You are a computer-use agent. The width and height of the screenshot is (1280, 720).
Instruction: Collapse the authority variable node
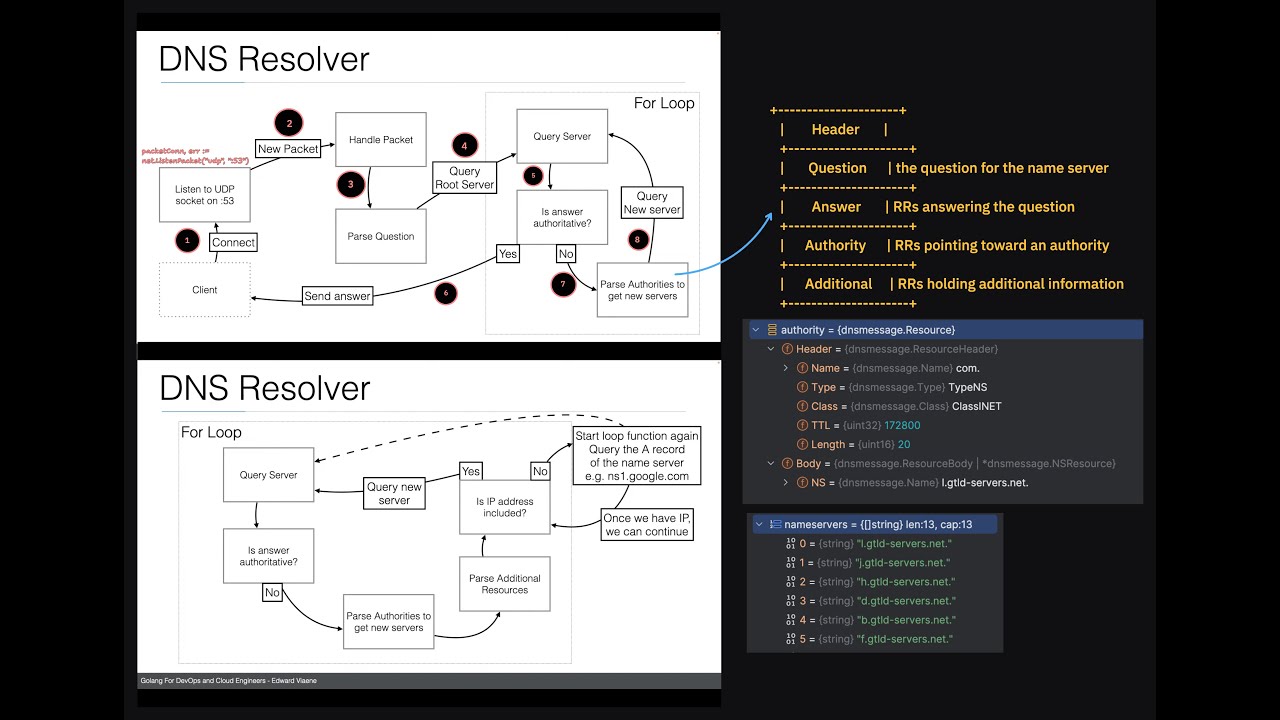[756, 330]
